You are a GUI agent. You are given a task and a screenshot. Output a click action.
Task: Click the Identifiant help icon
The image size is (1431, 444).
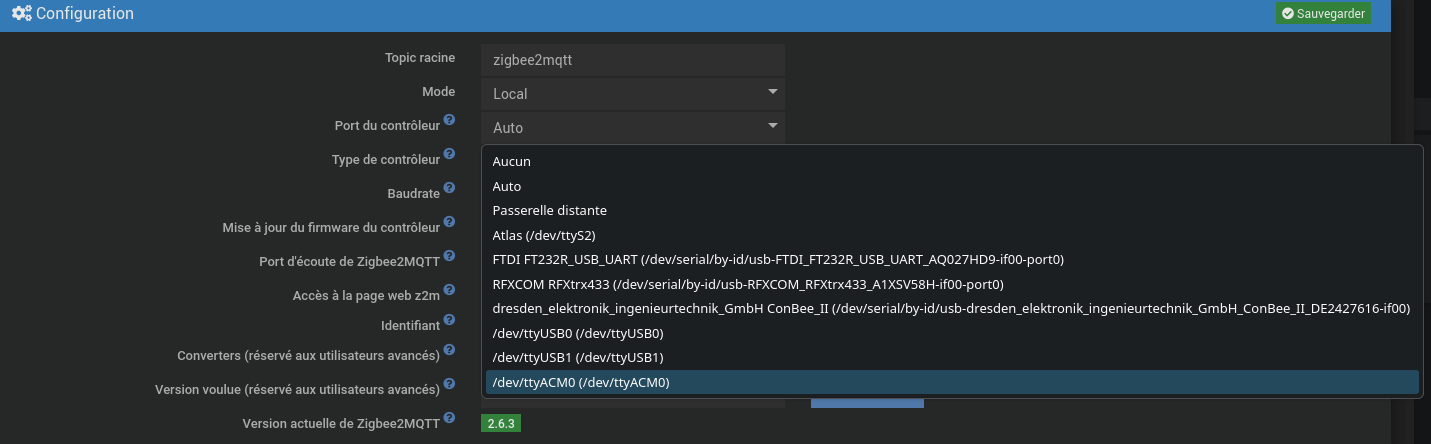(x=450, y=321)
